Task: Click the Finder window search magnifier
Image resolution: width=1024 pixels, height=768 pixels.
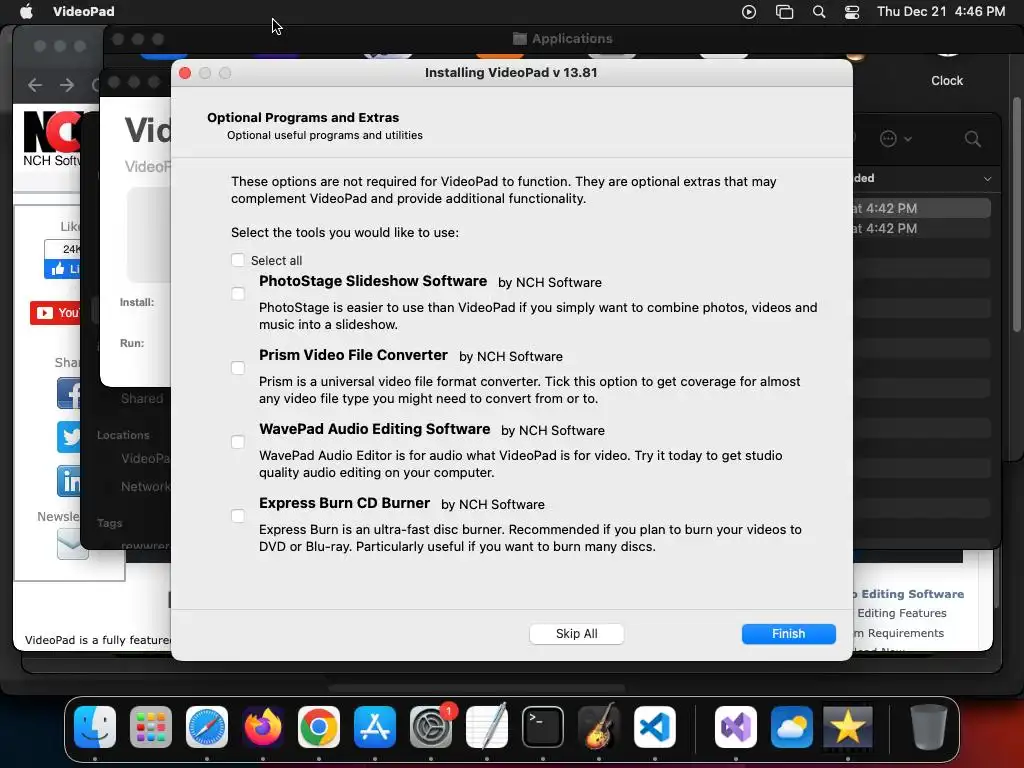Action: (x=972, y=138)
